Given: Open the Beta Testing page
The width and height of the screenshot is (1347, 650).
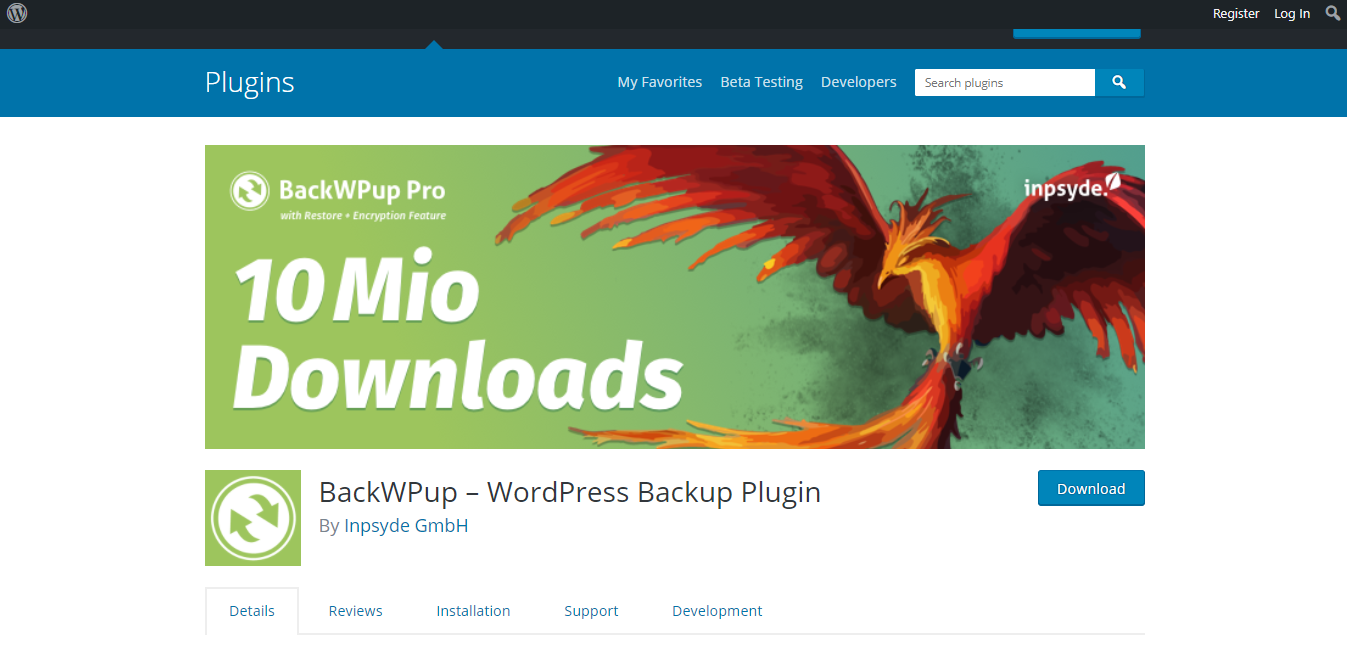Looking at the screenshot, I should point(761,82).
